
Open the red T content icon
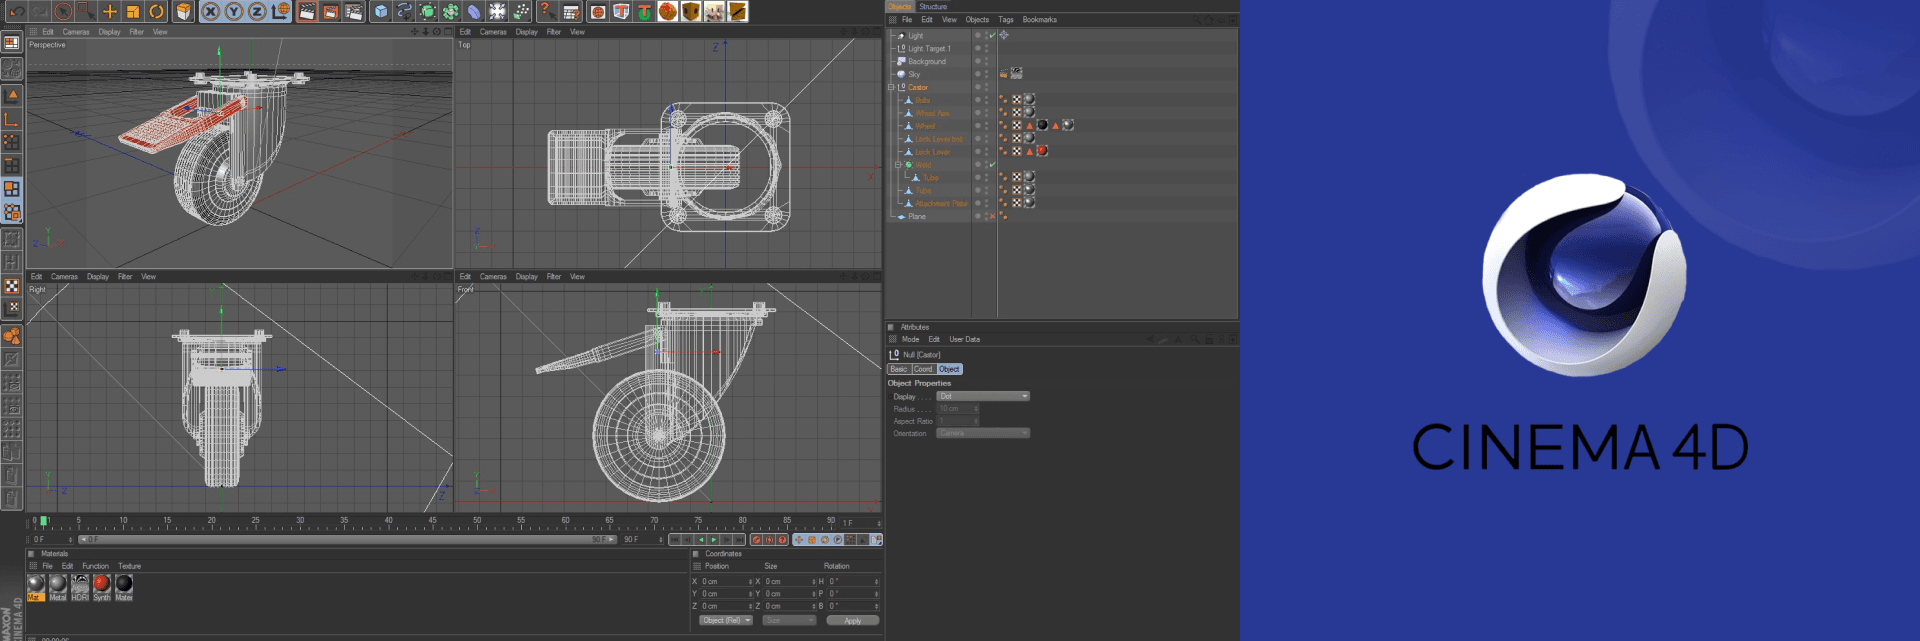point(621,11)
